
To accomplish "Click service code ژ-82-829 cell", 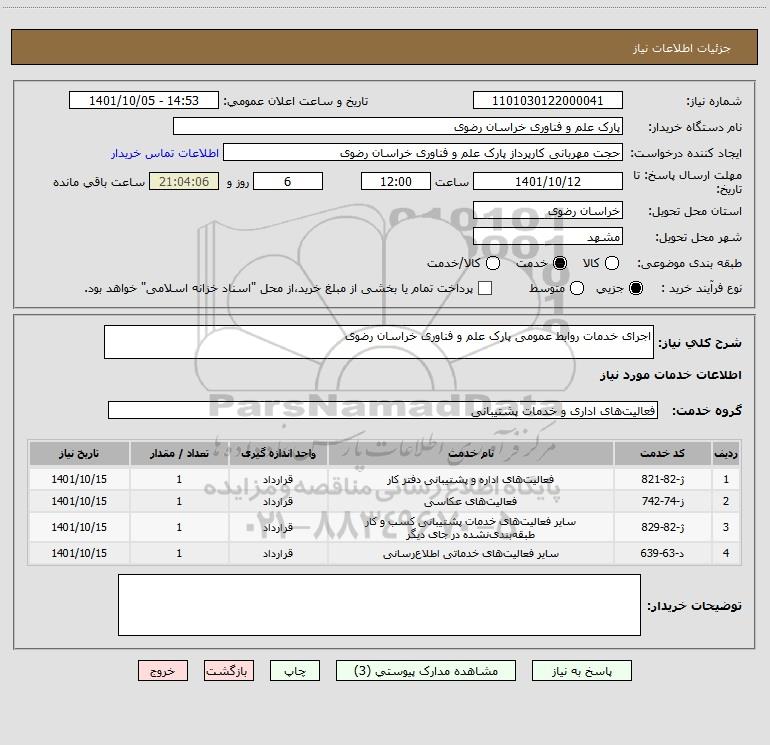I will pos(662,527).
